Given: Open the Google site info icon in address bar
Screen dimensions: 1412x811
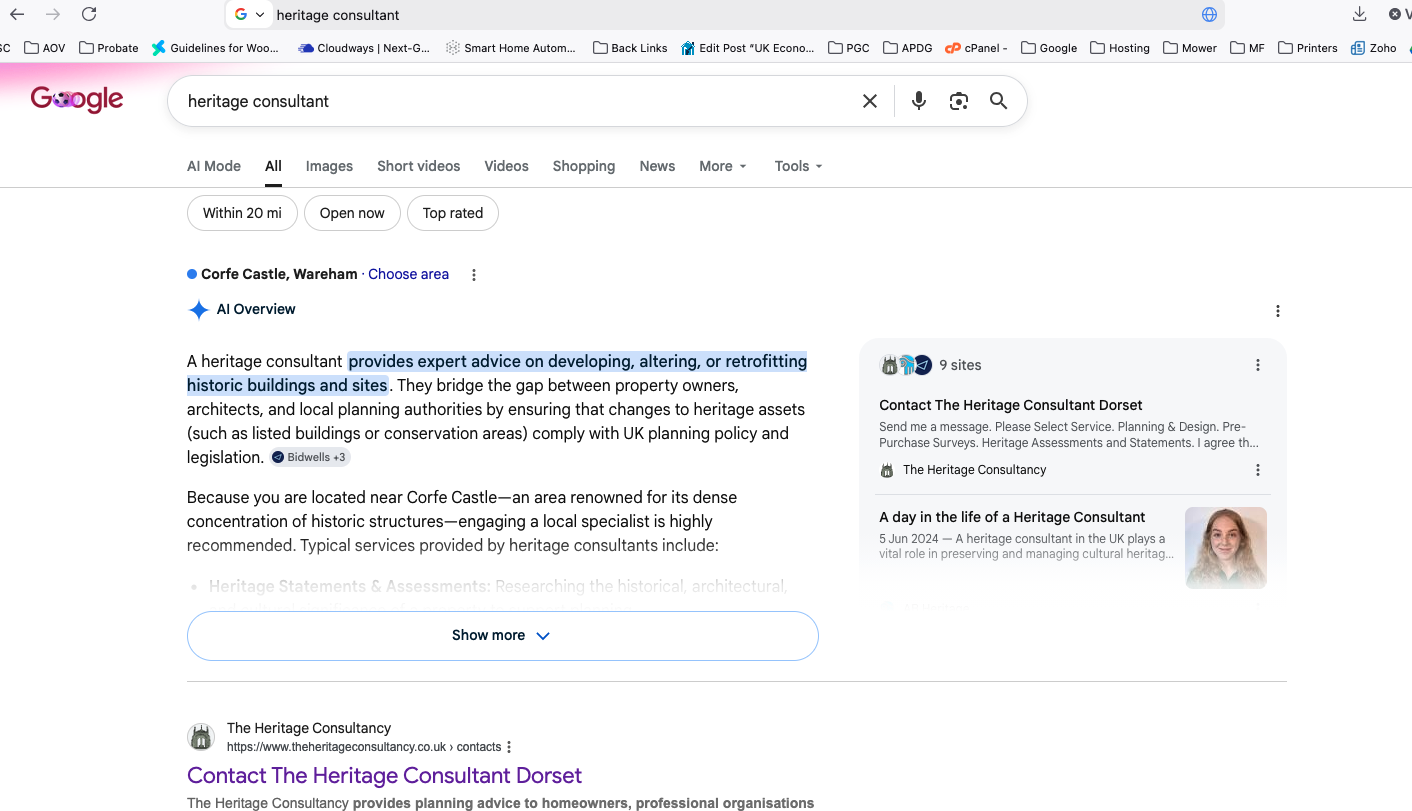Looking at the screenshot, I should tap(241, 14).
